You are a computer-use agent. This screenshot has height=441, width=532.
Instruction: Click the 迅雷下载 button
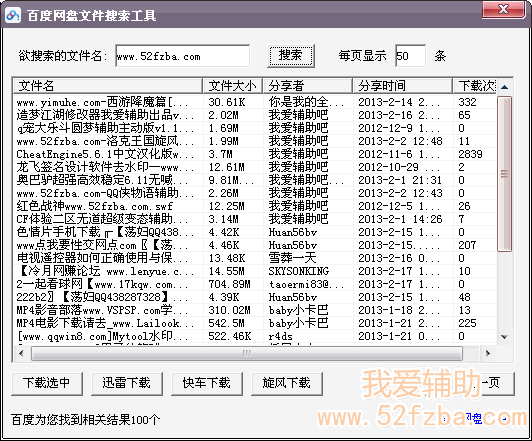pos(127,383)
